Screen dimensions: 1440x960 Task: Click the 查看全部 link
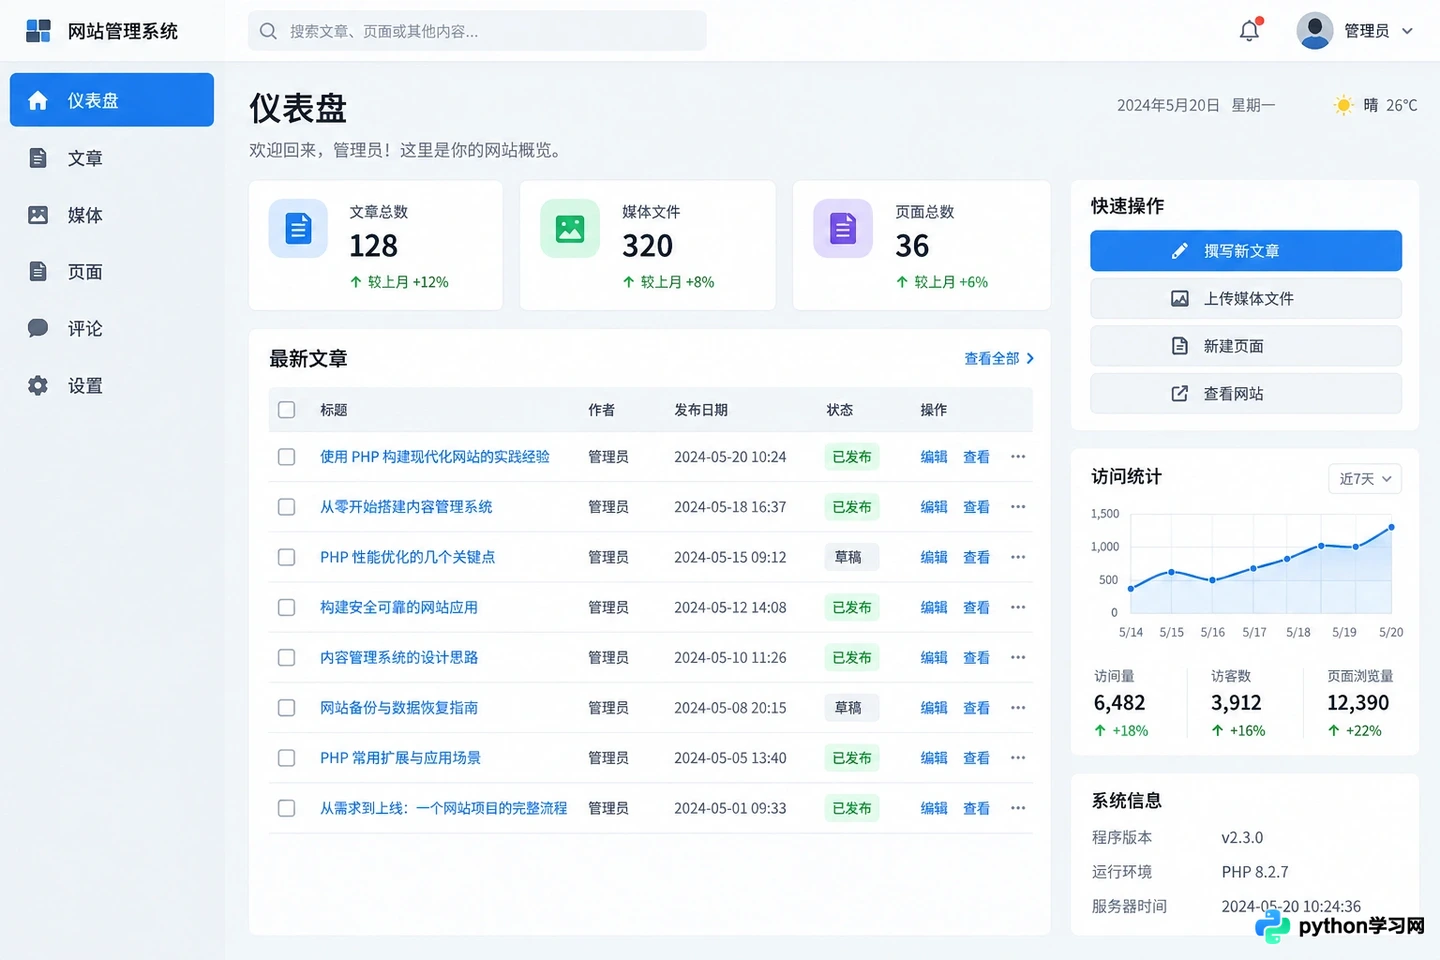click(x=999, y=358)
